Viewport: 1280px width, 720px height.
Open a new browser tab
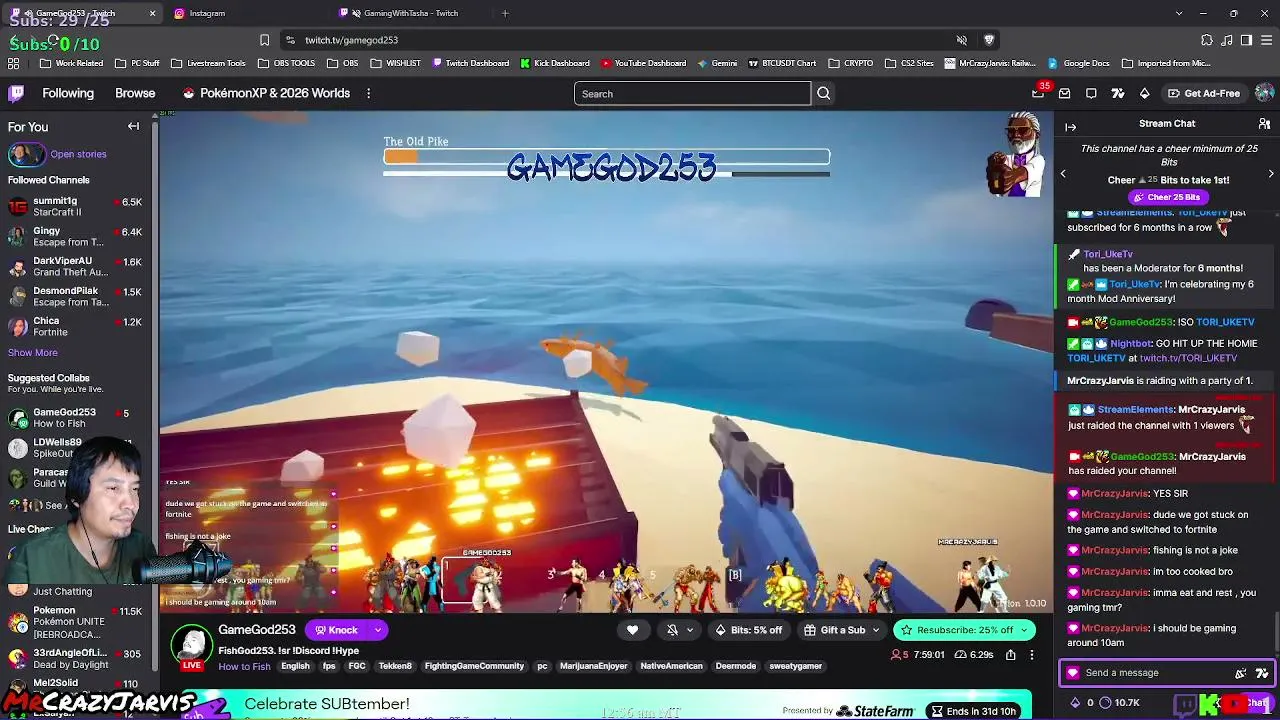(x=505, y=13)
